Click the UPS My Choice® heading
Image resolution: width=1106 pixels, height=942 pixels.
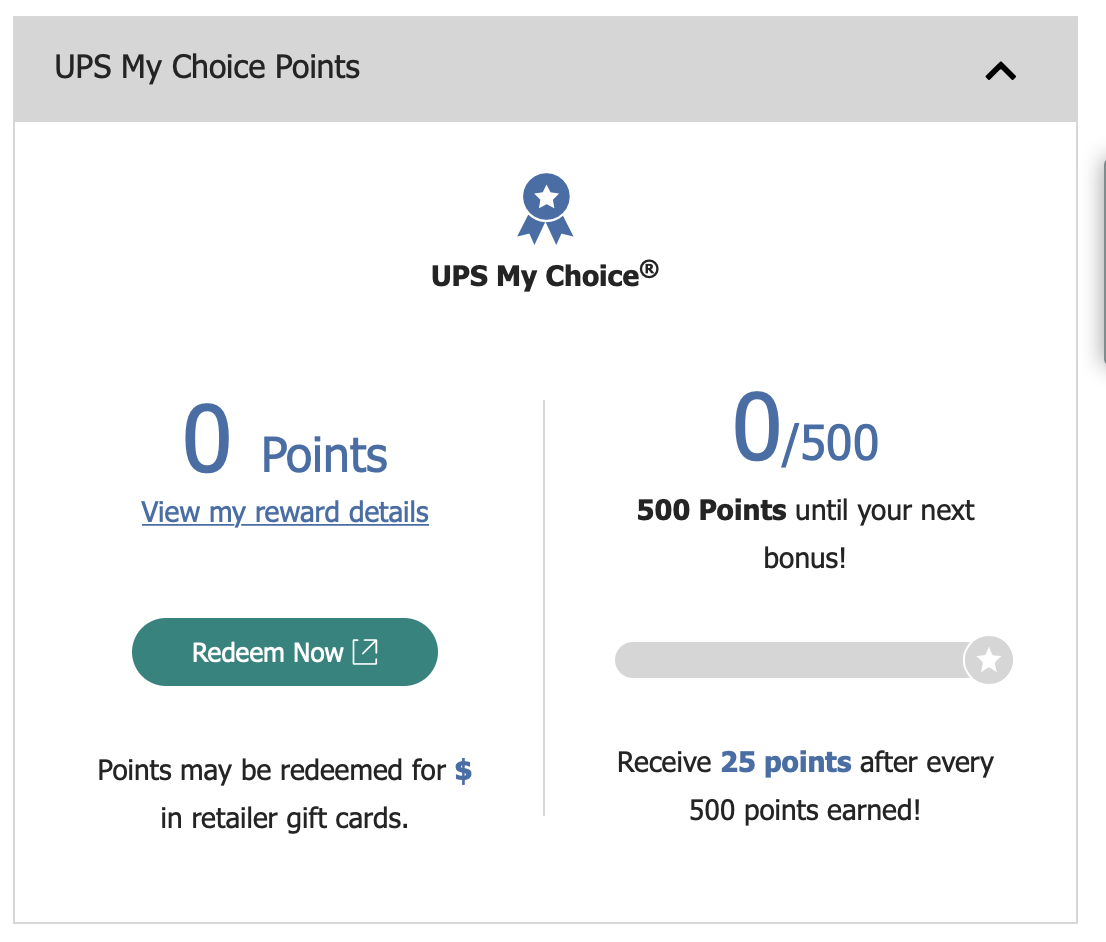click(535, 276)
